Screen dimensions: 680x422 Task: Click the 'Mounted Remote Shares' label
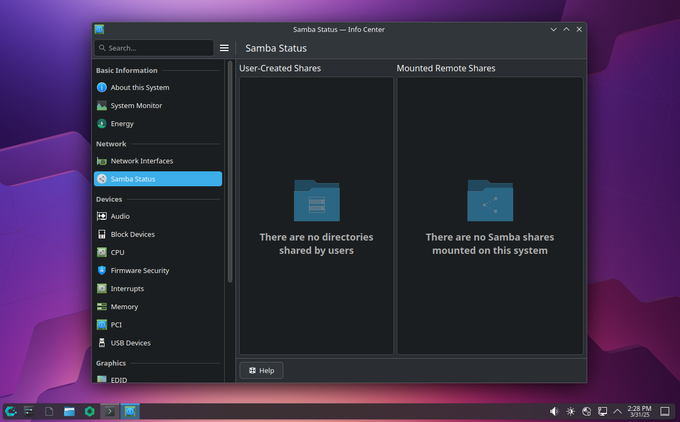pyautogui.click(x=446, y=69)
